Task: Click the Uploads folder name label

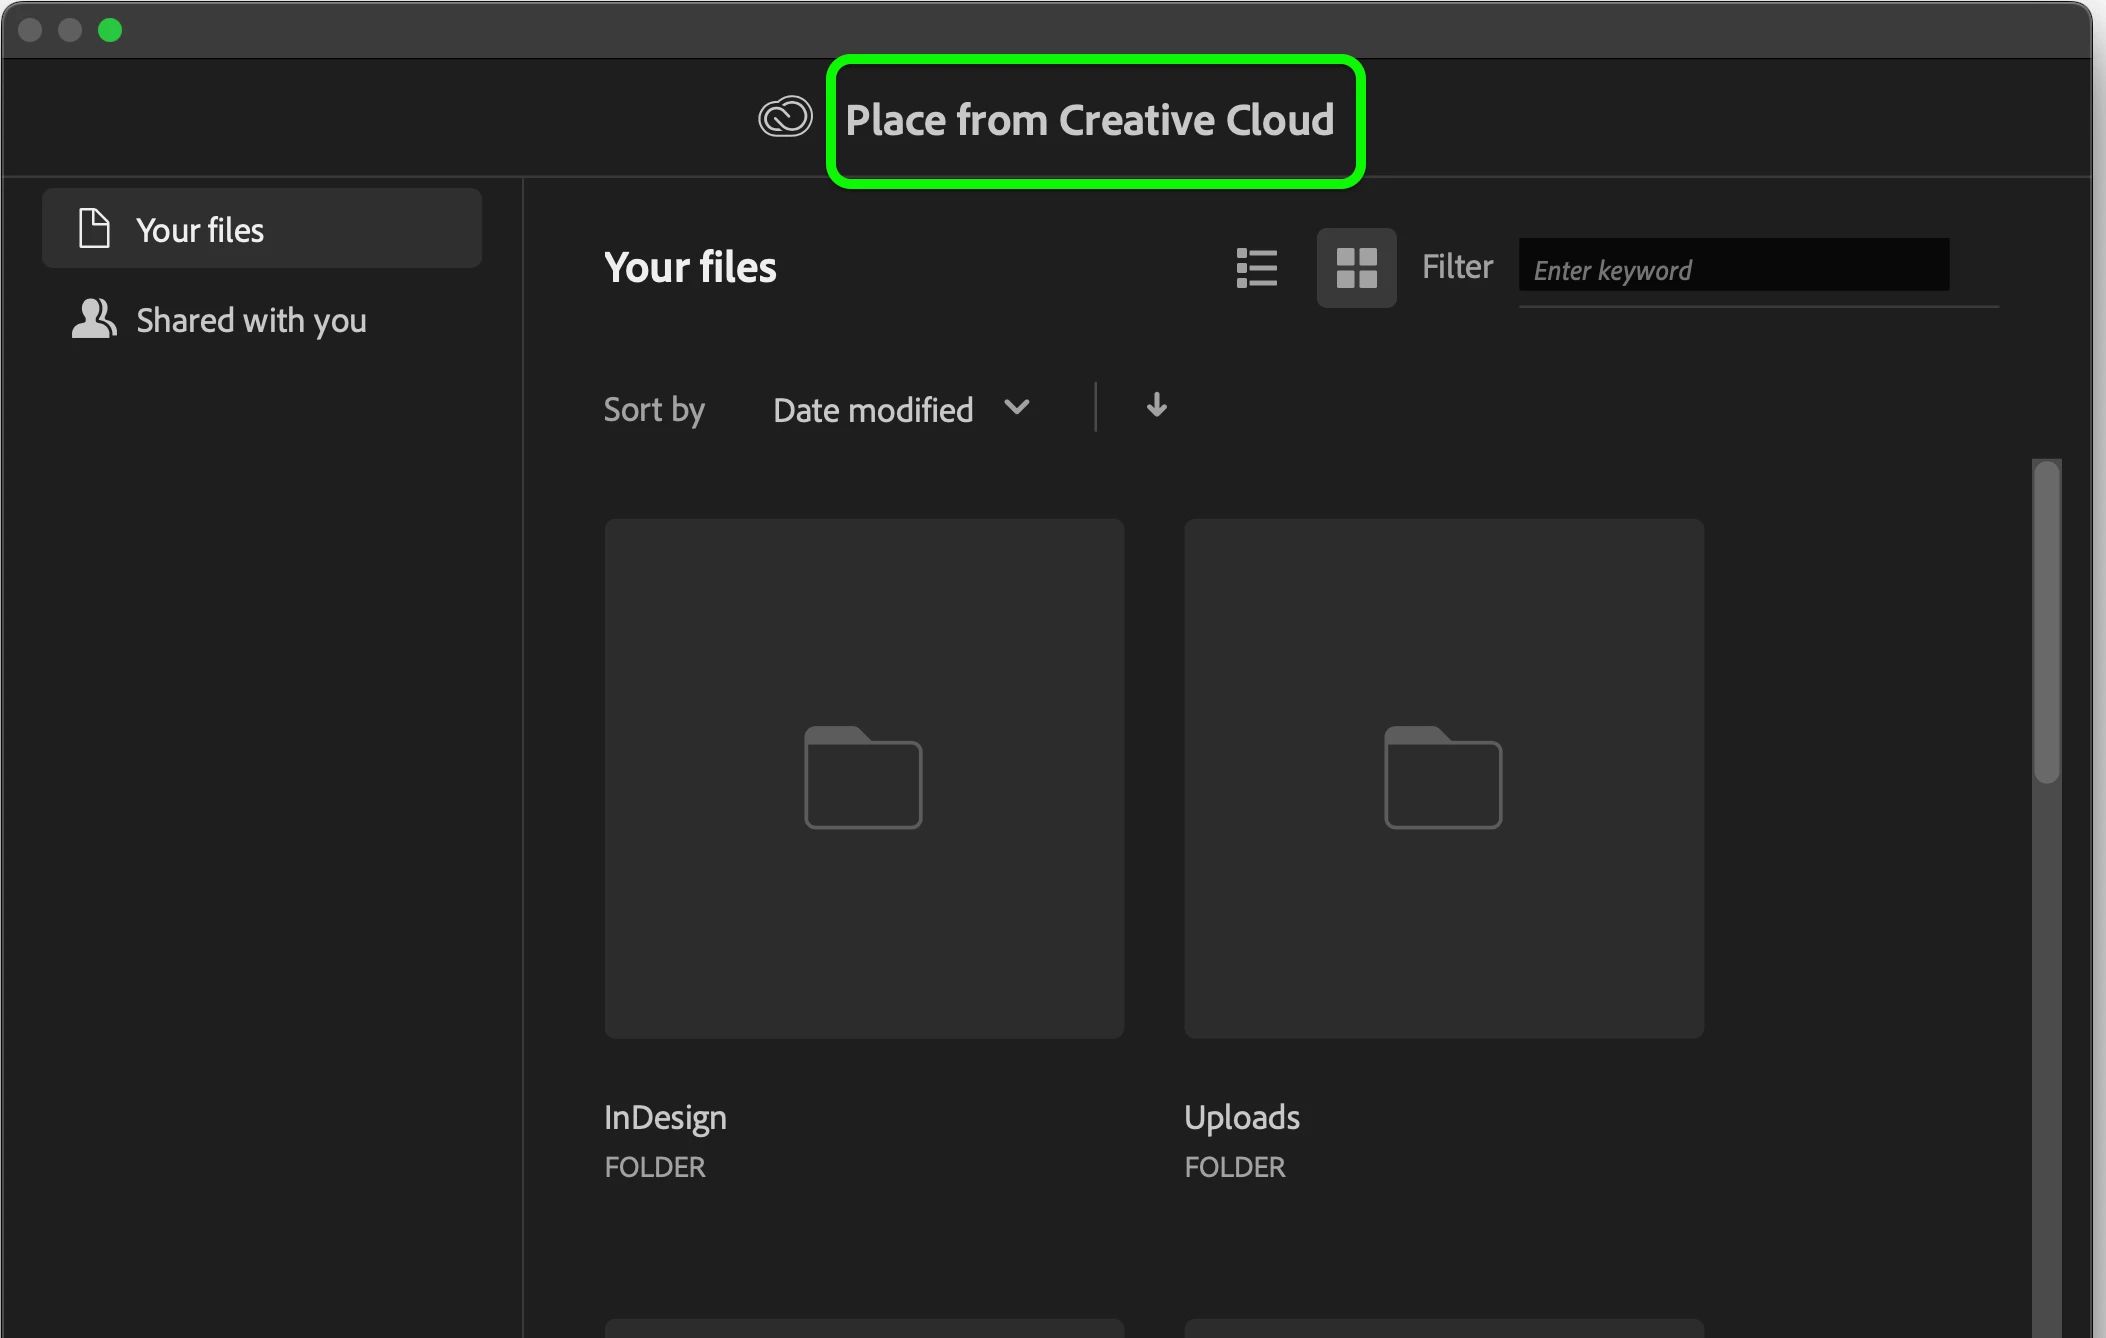Action: pos(1241,1117)
